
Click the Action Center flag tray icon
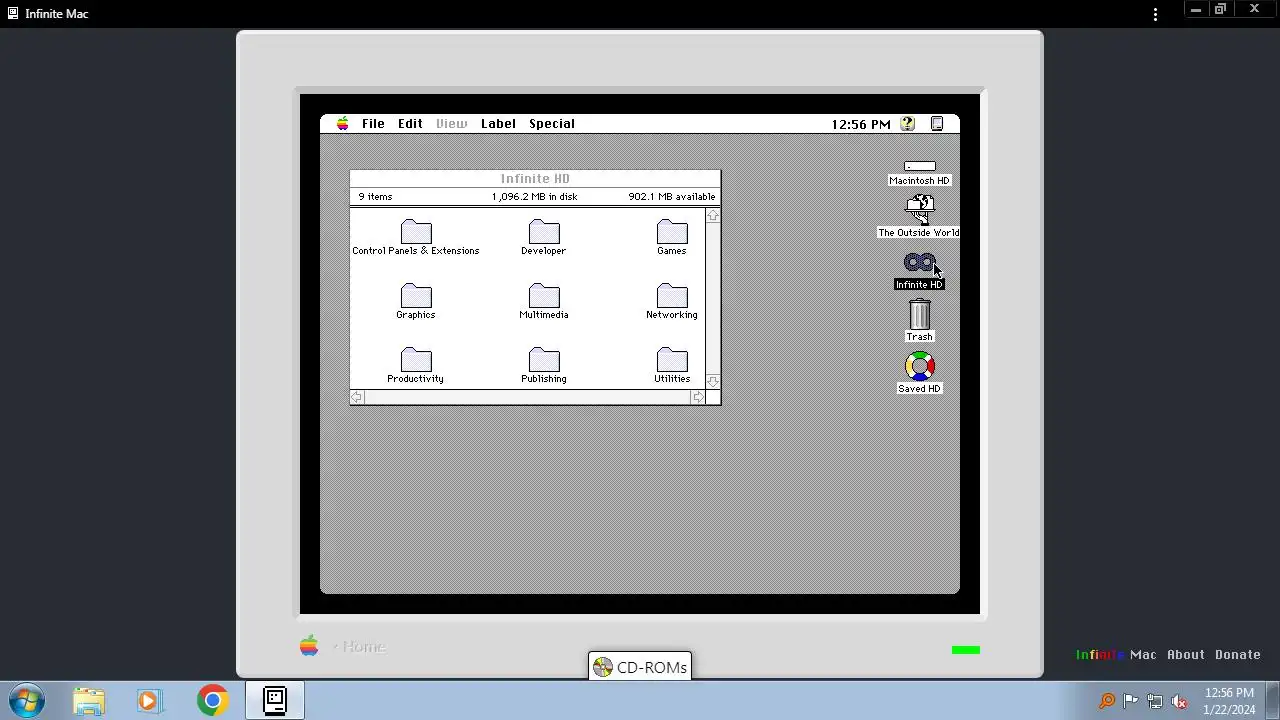[1131, 701]
